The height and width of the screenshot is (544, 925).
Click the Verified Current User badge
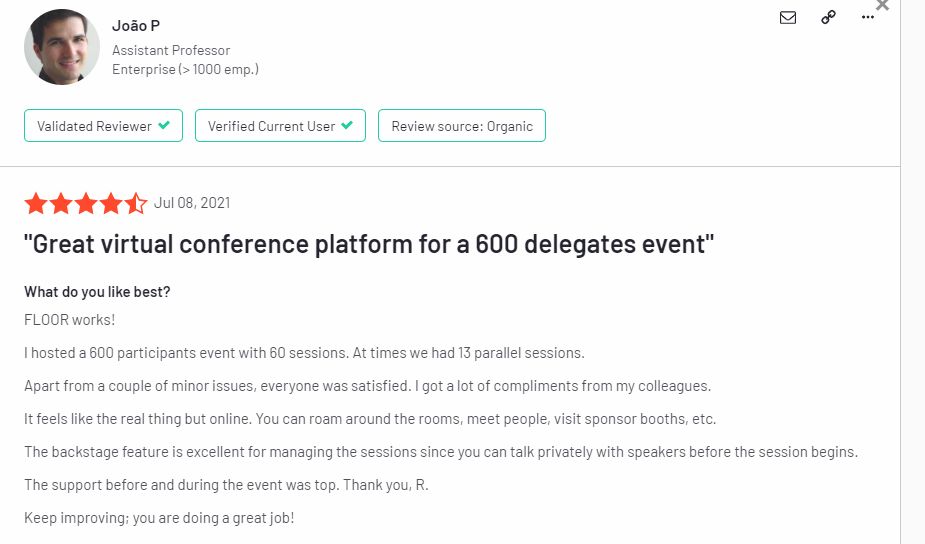280,126
